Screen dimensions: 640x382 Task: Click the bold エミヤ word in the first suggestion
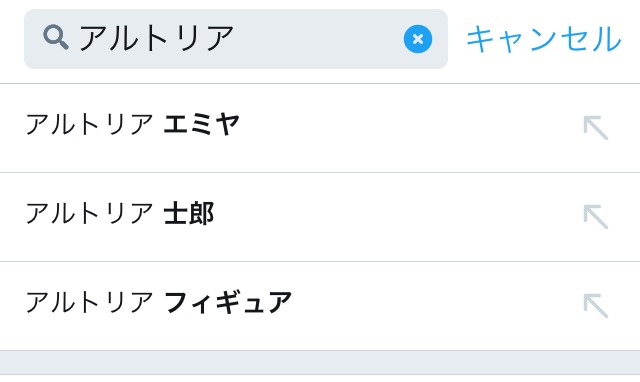[x=201, y=124]
